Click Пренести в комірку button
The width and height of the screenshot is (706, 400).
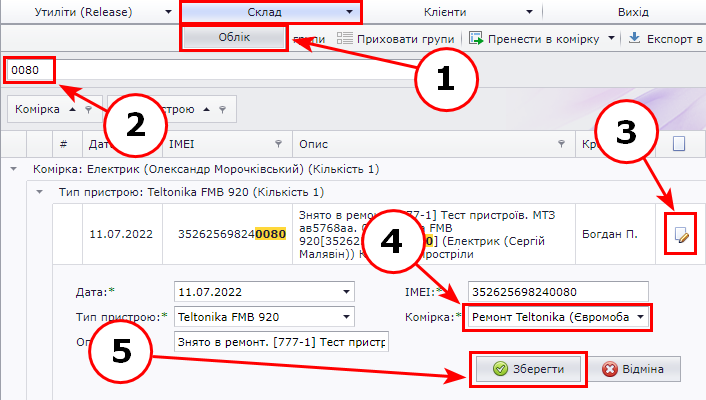(534, 39)
